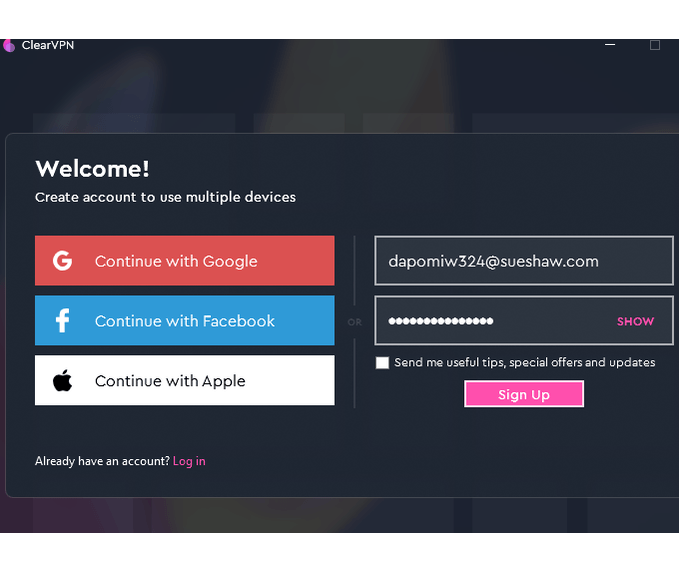Screen dimensions: 679x573
Task: Click the 'Already have an account?' text
Action: (102, 461)
